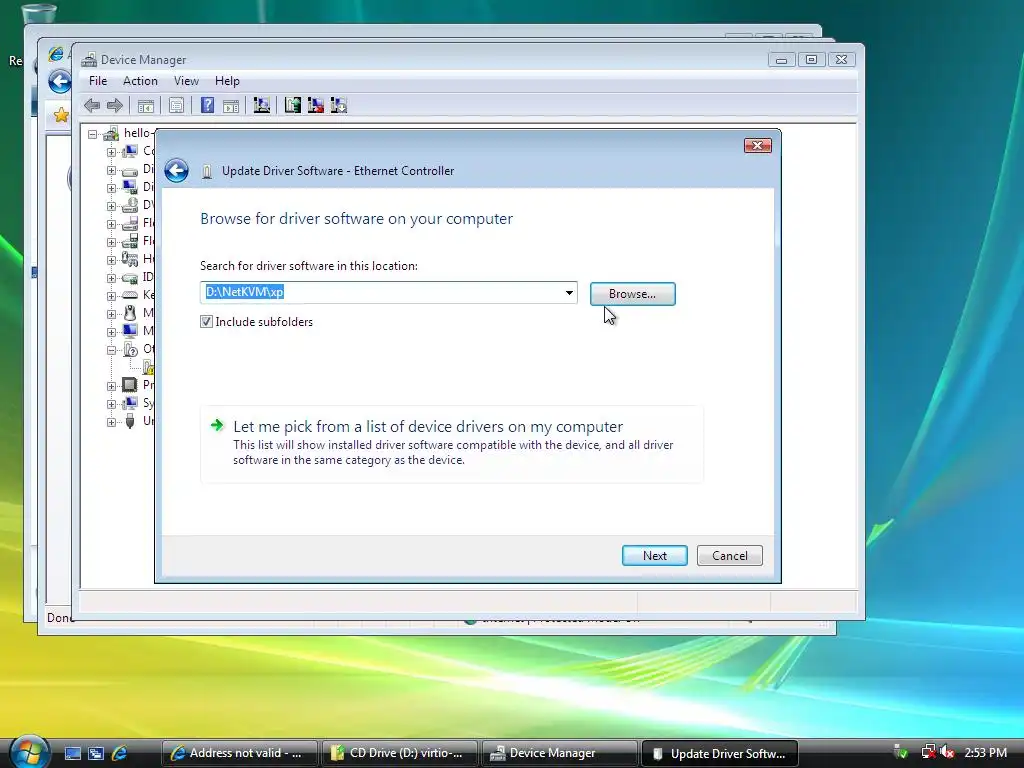The height and width of the screenshot is (768, 1024).
Task: Select the Other devices question-mark icon
Action: [130, 349]
